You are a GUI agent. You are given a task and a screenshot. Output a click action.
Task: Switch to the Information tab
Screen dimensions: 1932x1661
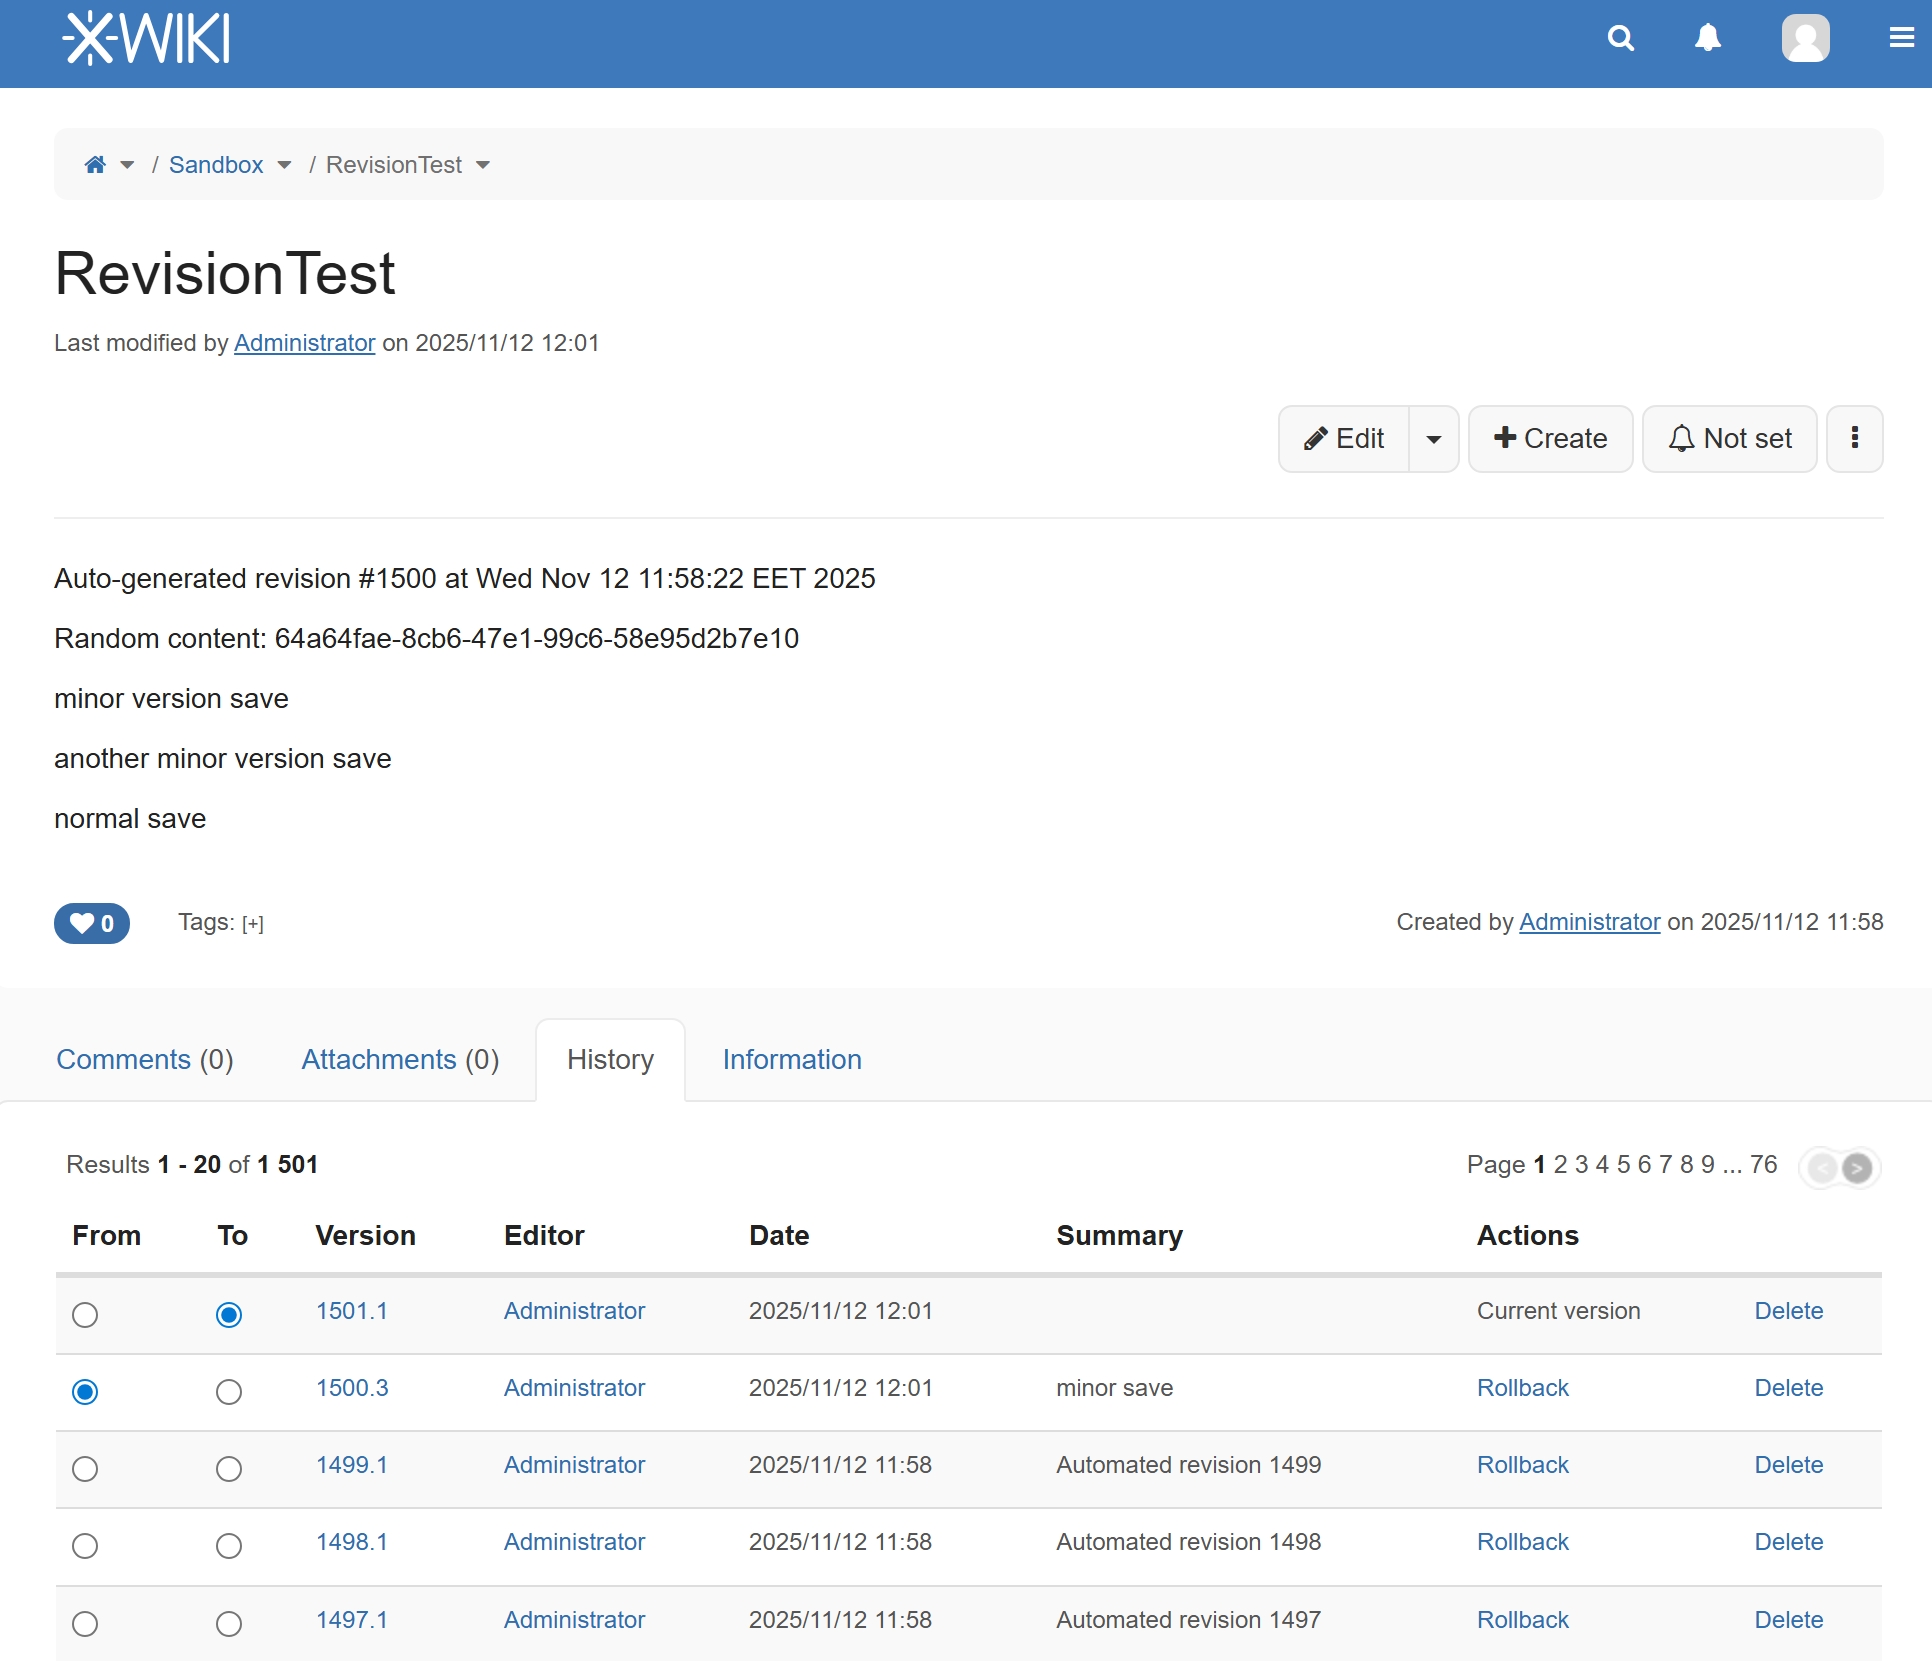(791, 1059)
